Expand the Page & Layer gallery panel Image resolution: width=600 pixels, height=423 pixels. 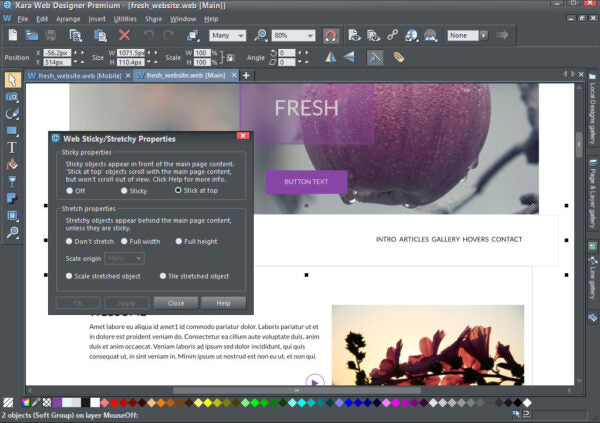[x=593, y=193]
